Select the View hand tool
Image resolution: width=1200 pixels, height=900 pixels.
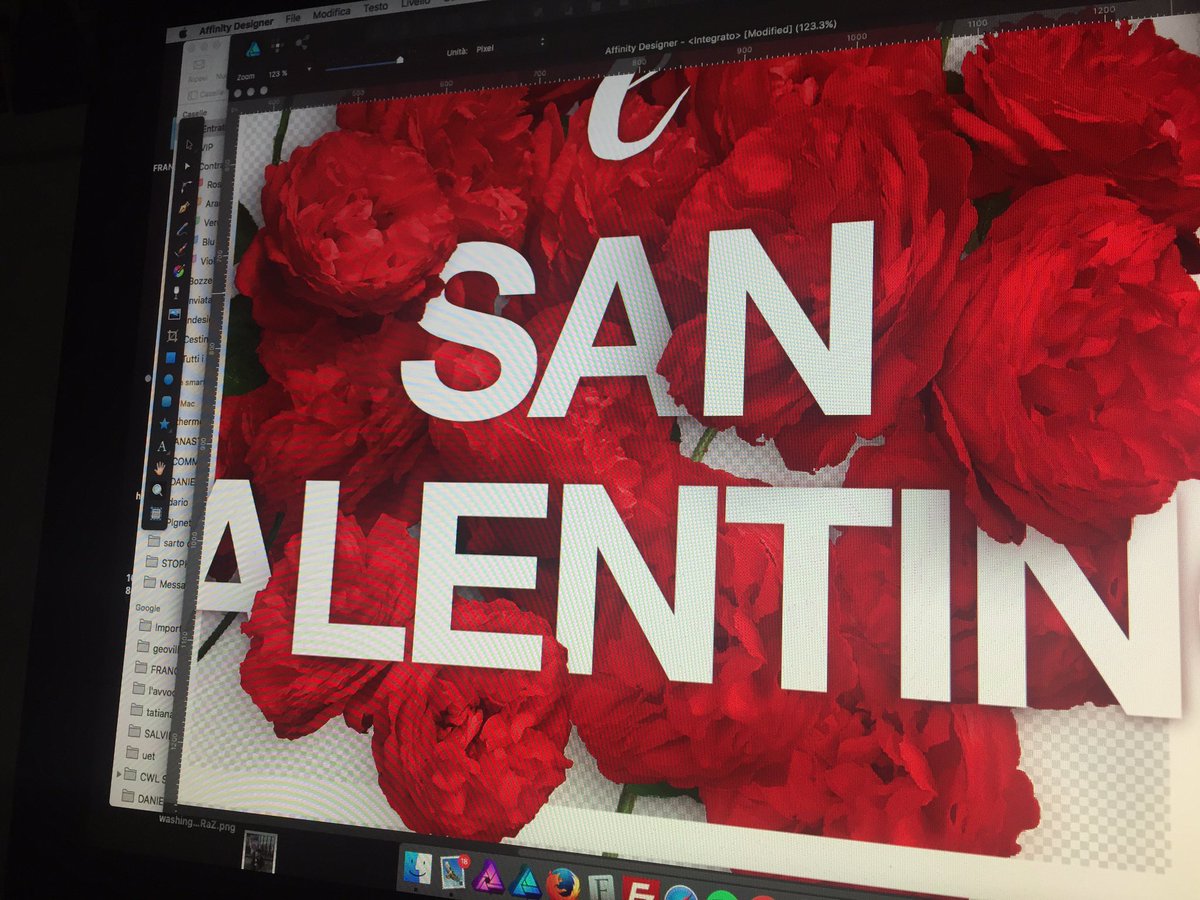[x=160, y=468]
